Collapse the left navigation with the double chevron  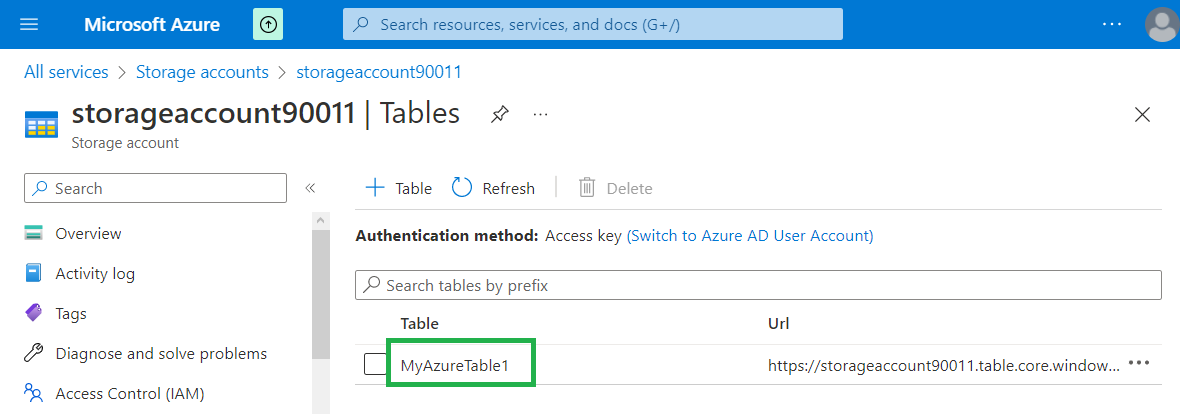(x=309, y=188)
